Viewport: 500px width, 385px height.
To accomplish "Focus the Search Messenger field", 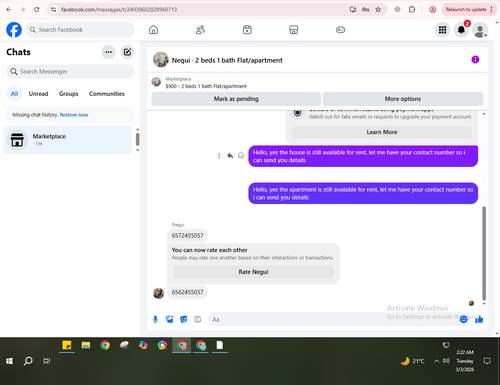I will pyautogui.click(x=70, y=71).
